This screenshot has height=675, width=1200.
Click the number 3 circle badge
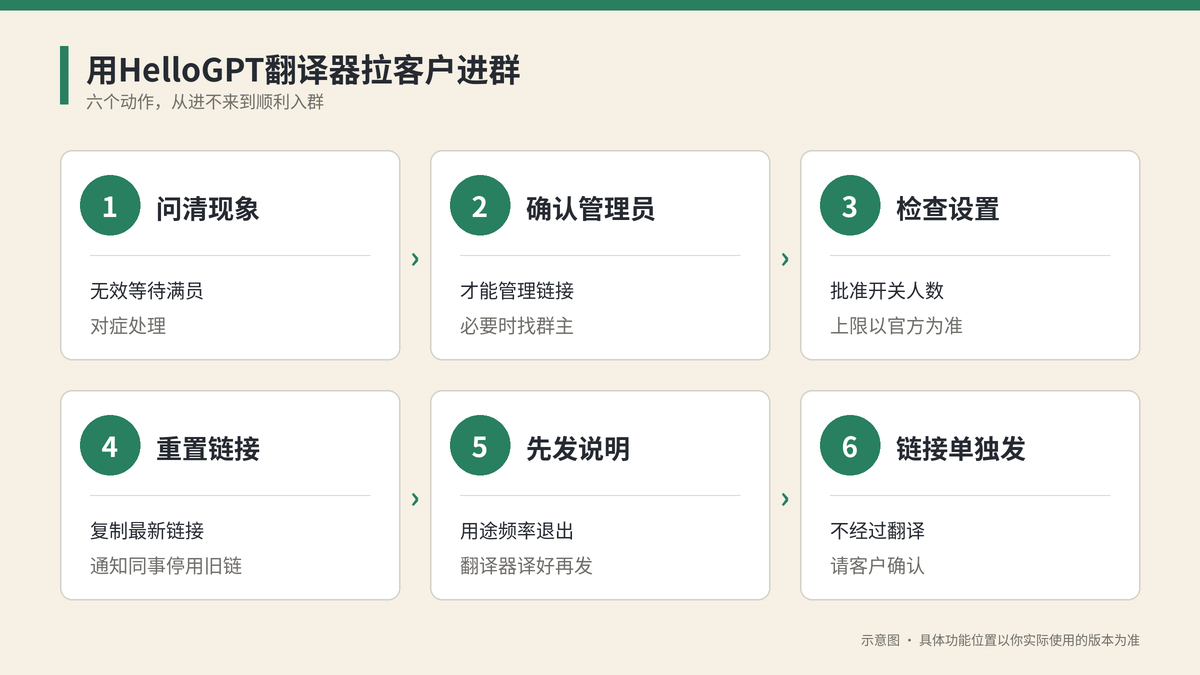coord(850,206)
